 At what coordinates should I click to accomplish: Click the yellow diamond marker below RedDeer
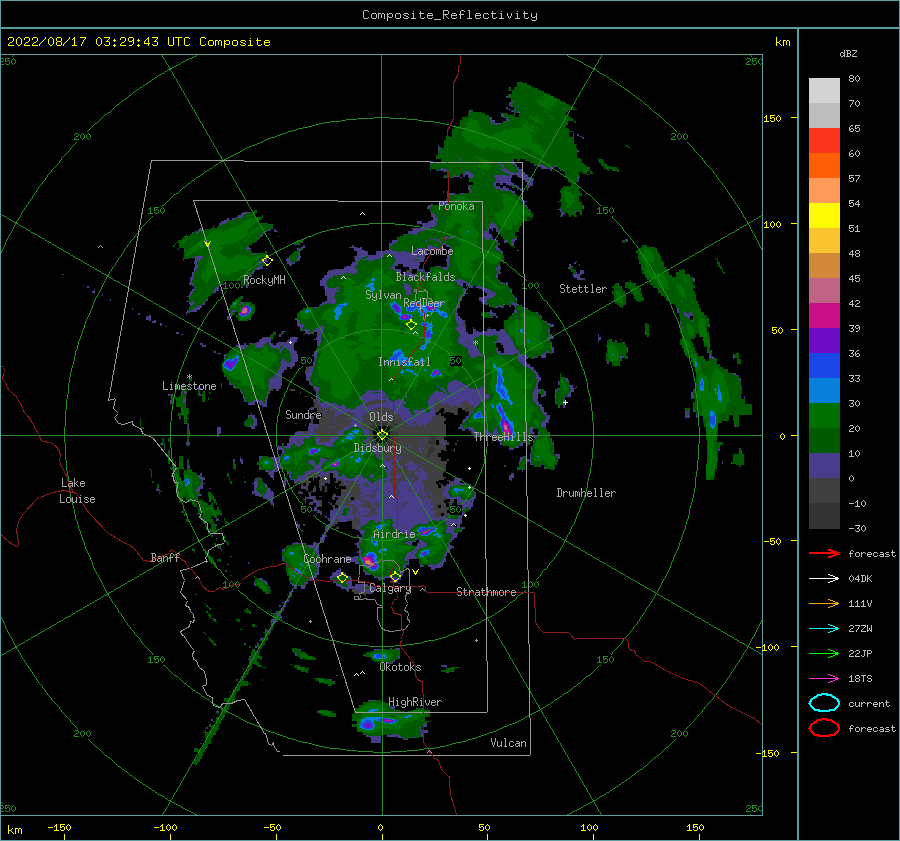pos(411,325)
